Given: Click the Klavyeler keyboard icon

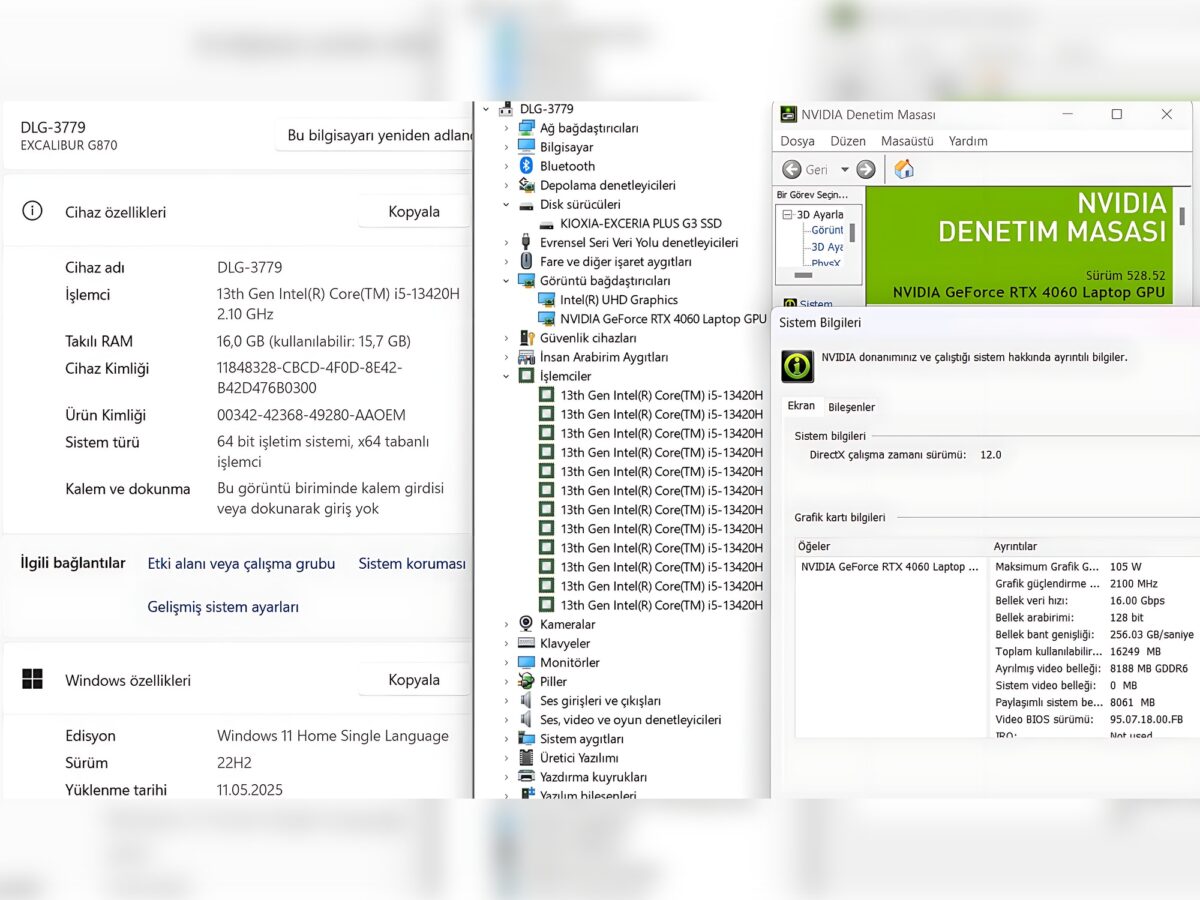Looking at the screenshot, I should pyautogui.click(x=526, y=643).
